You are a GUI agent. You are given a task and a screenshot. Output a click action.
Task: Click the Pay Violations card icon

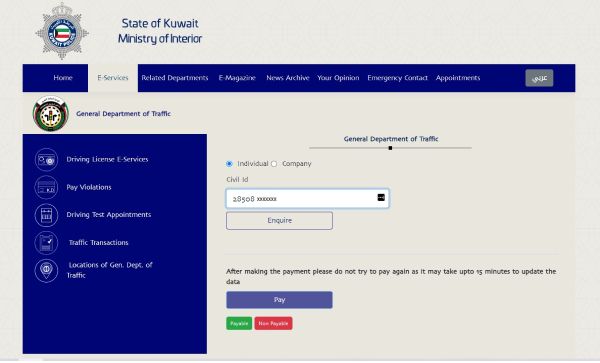(46, 187)
